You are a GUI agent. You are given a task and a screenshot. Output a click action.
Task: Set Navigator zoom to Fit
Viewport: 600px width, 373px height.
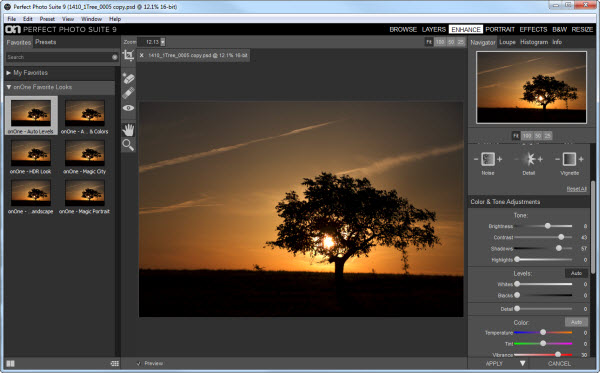click(x=516, y=136)
